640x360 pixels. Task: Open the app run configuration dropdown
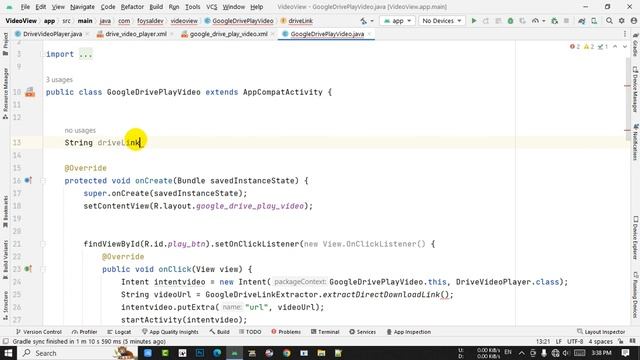pyautogui.click(x=397, y=21)
